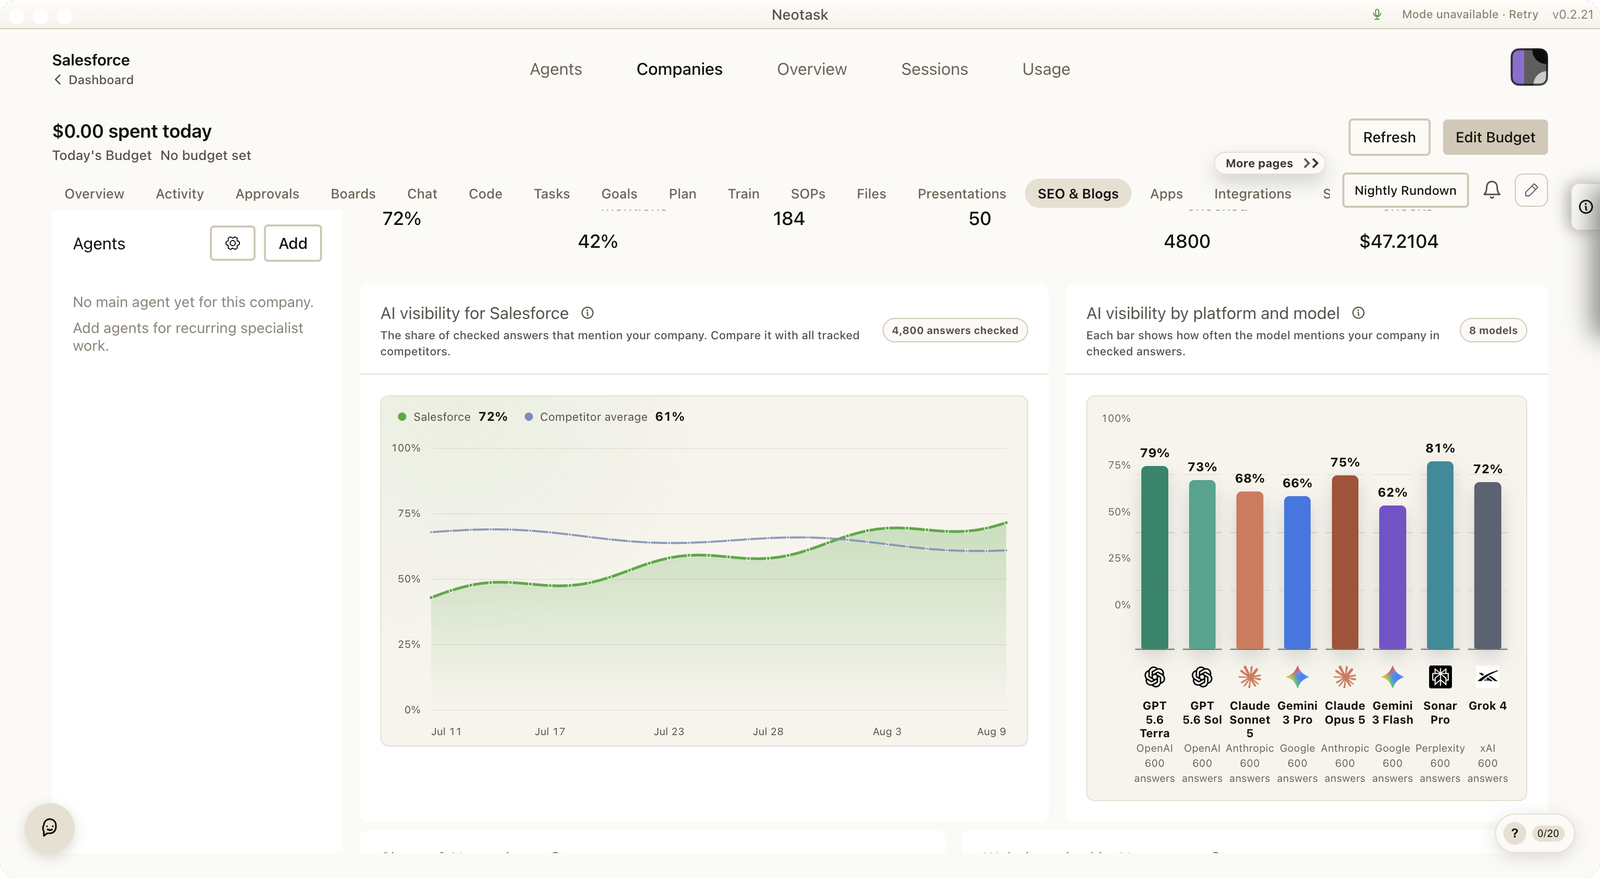Click the Salesforce 72% legend entry
1600x878 pixels.
453,417
